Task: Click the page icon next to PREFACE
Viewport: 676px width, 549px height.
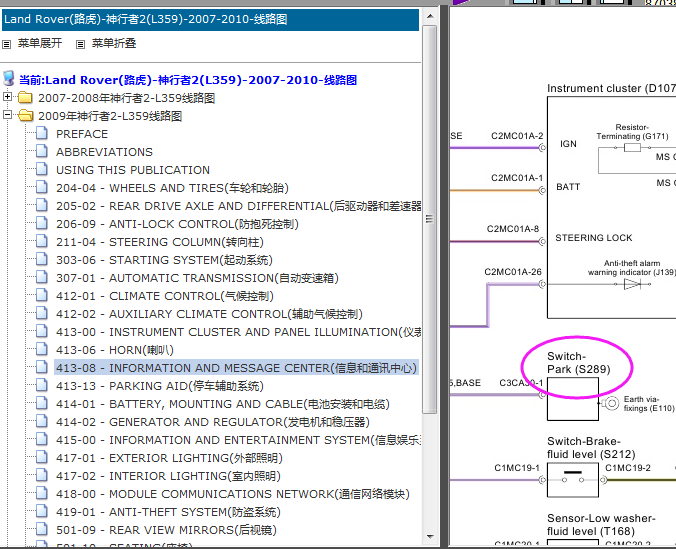Action: (42, 133)
